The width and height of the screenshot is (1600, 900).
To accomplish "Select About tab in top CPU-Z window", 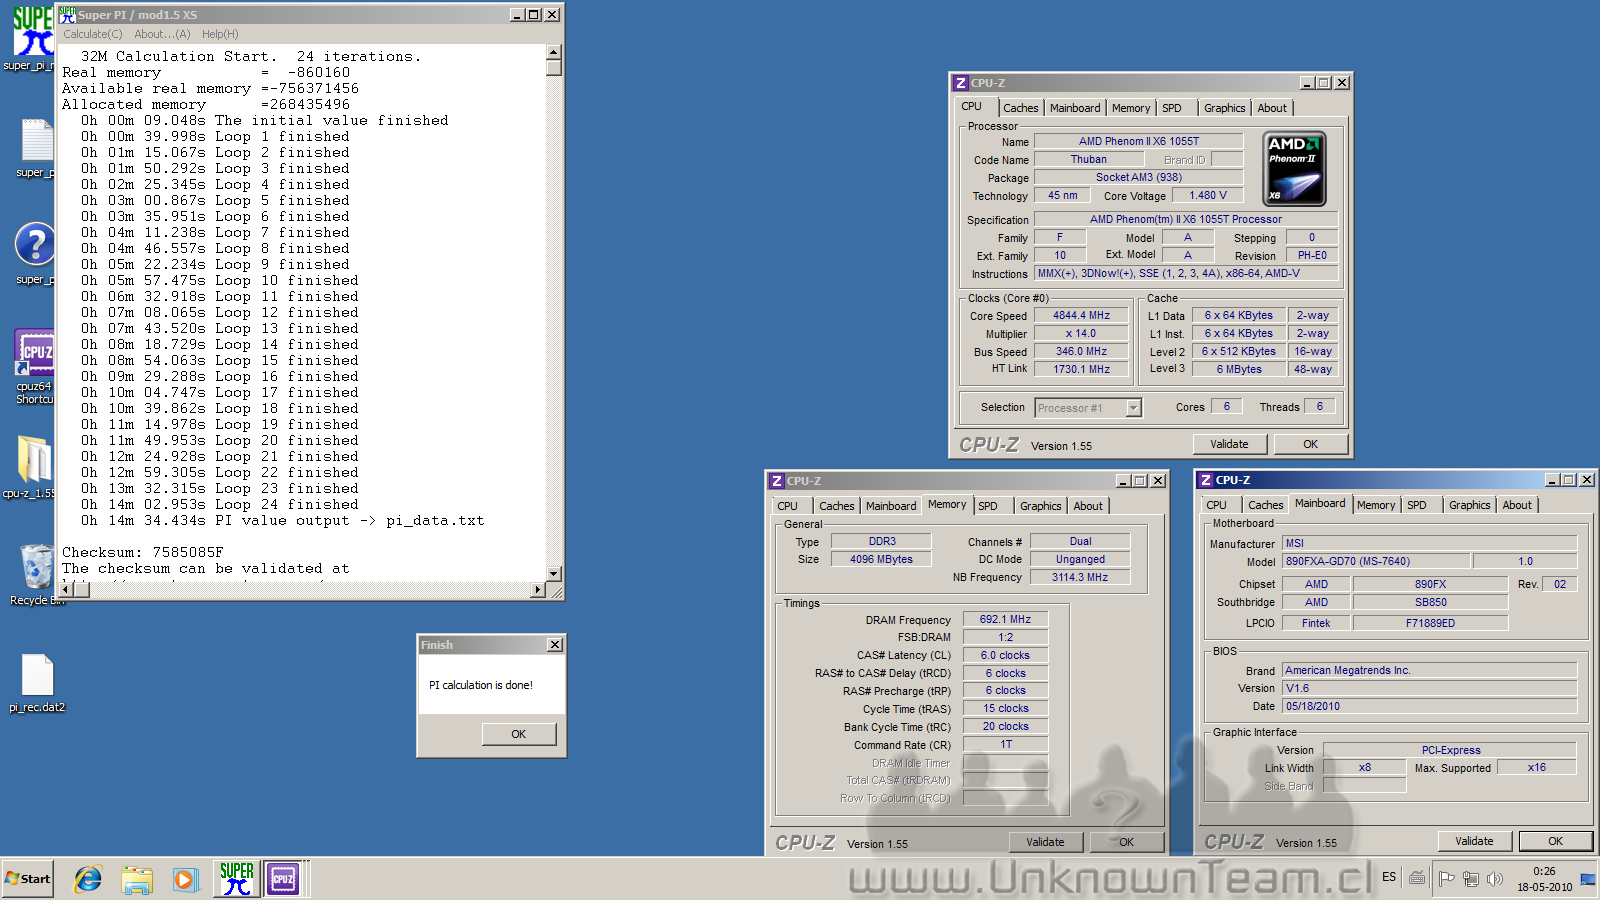I will (1272, 108).
